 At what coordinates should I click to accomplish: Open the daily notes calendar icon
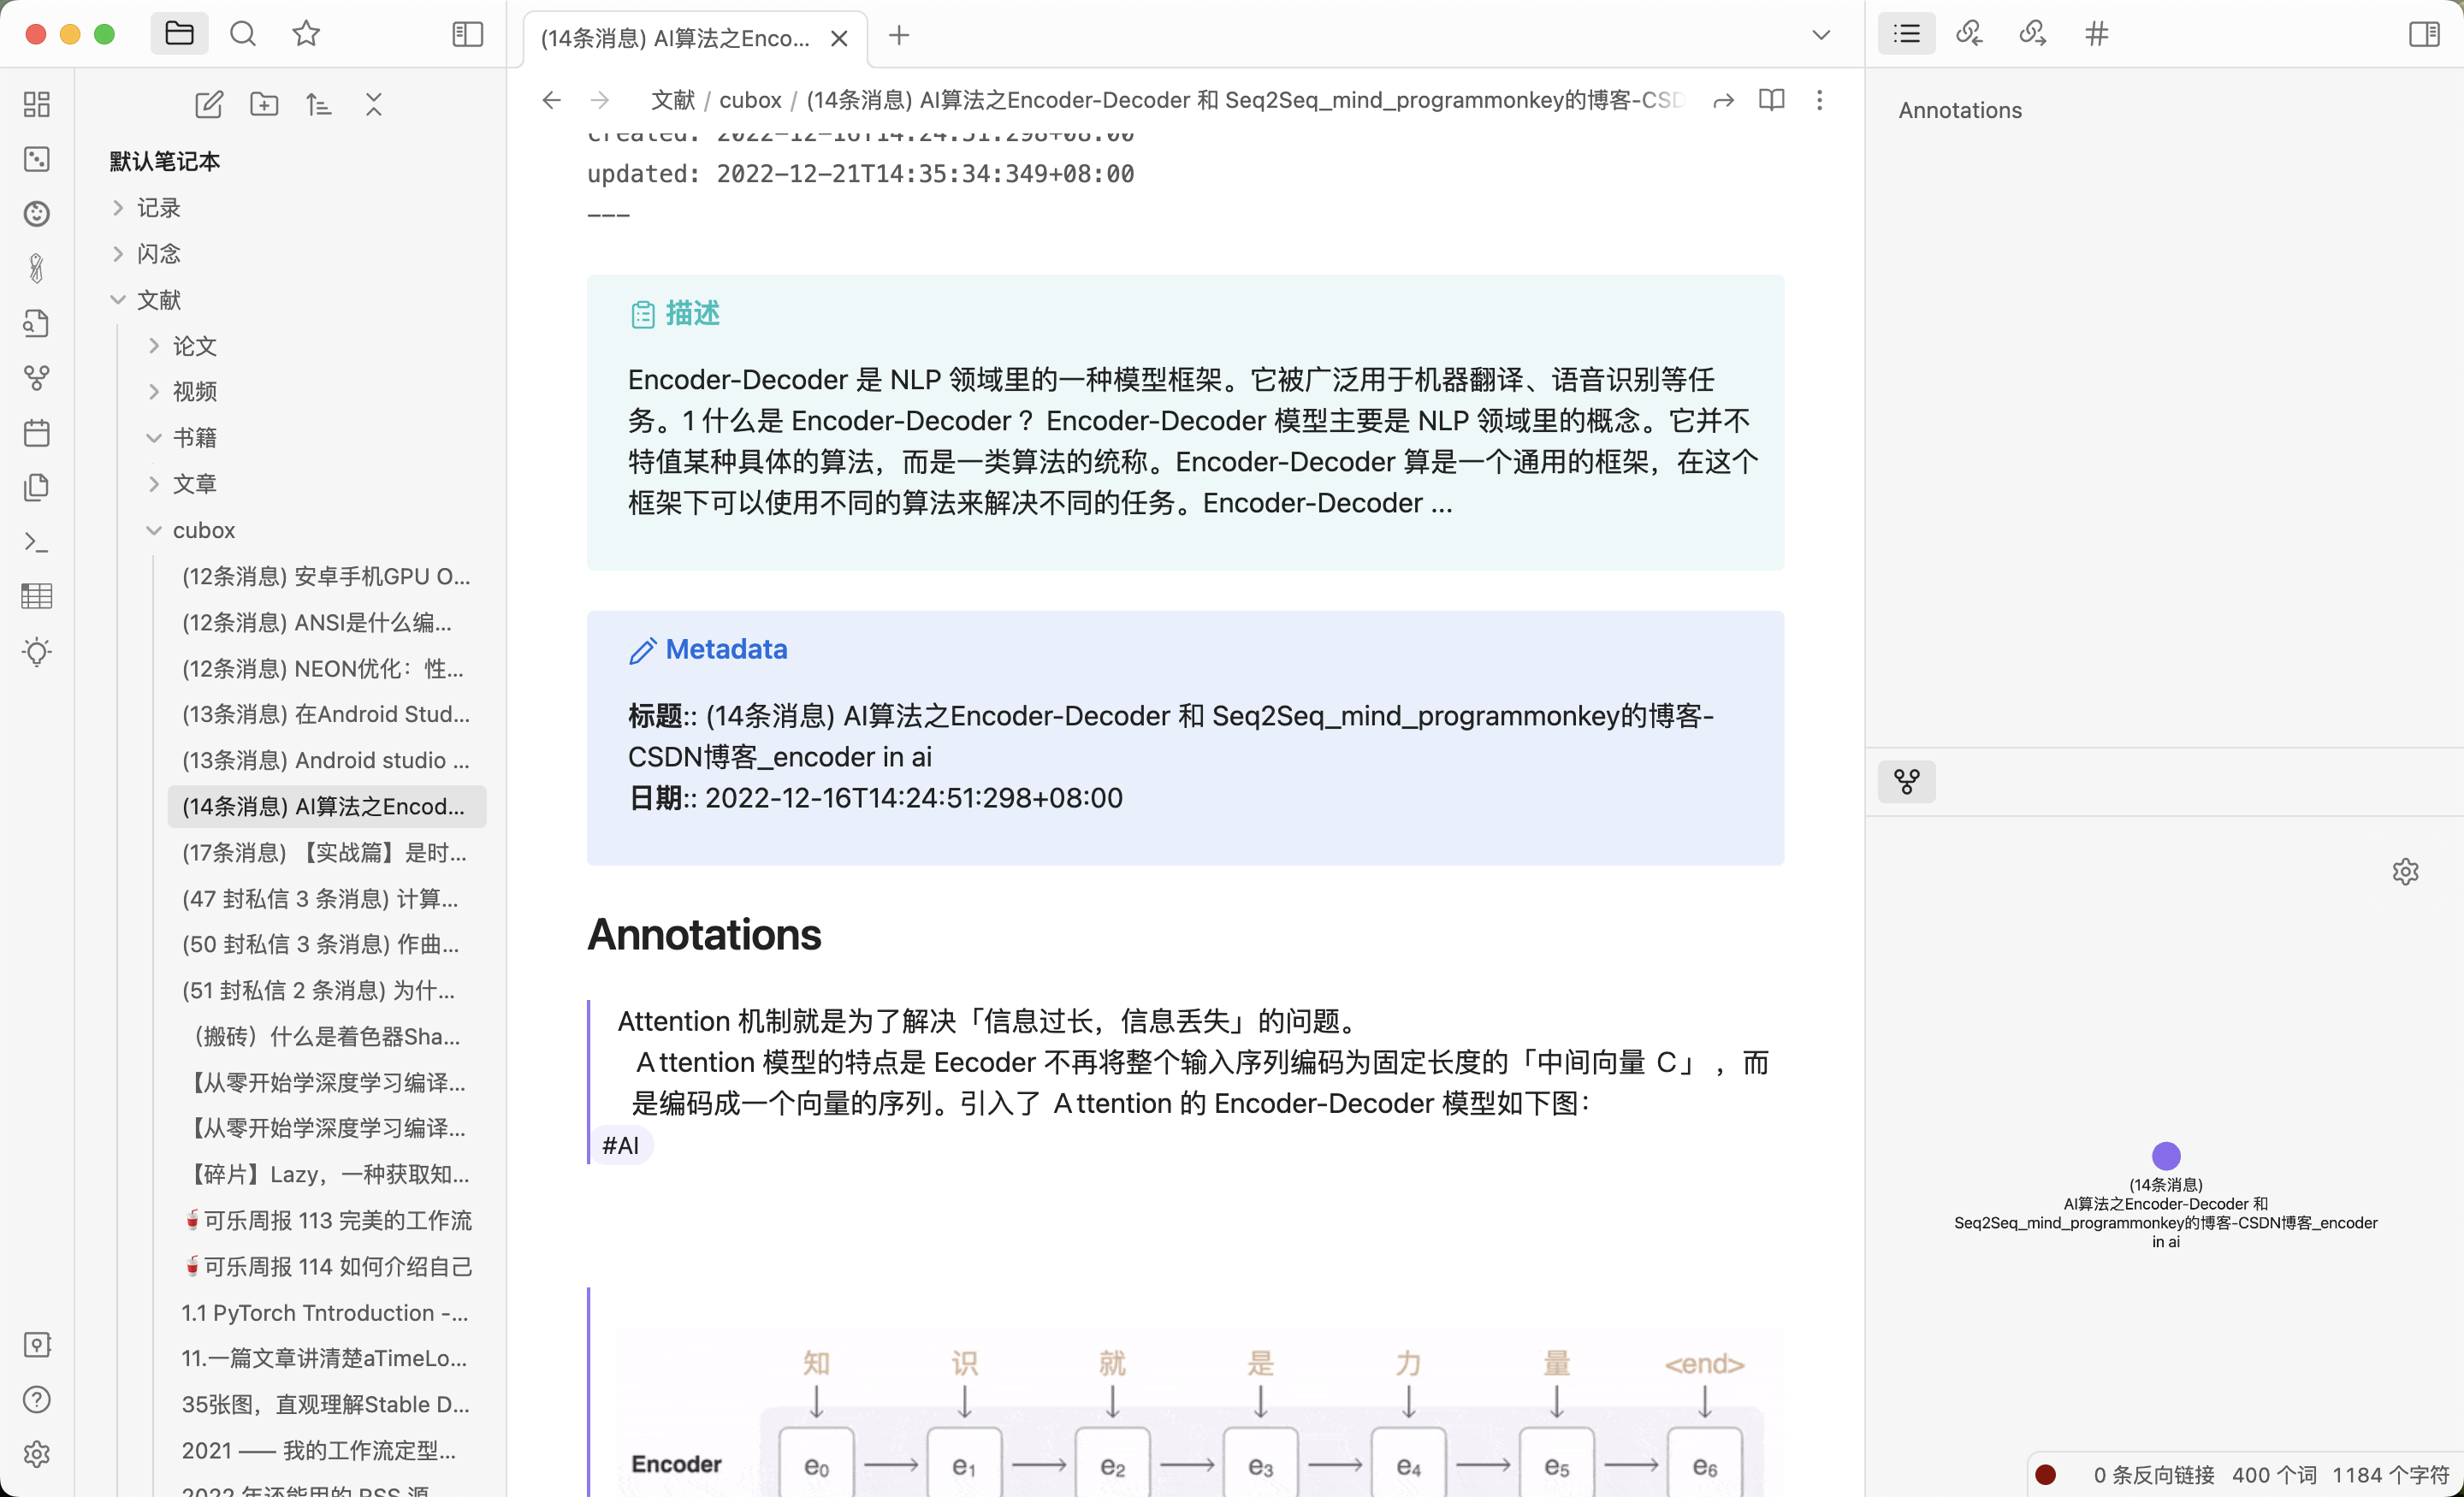click(x=37, y=433)
